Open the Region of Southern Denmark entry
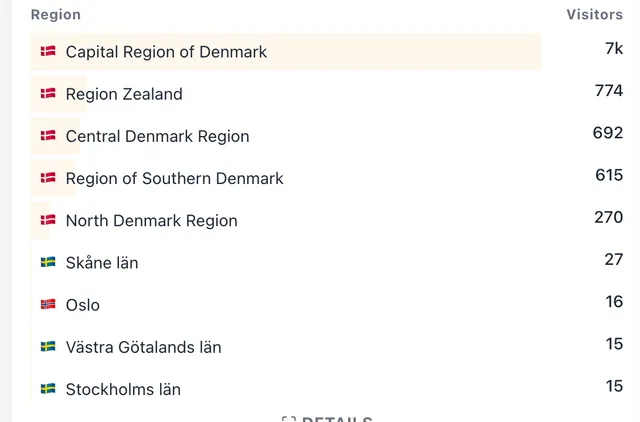Image resolution: width=640 pixels, height=422 pixels. [x=174, y=179]
